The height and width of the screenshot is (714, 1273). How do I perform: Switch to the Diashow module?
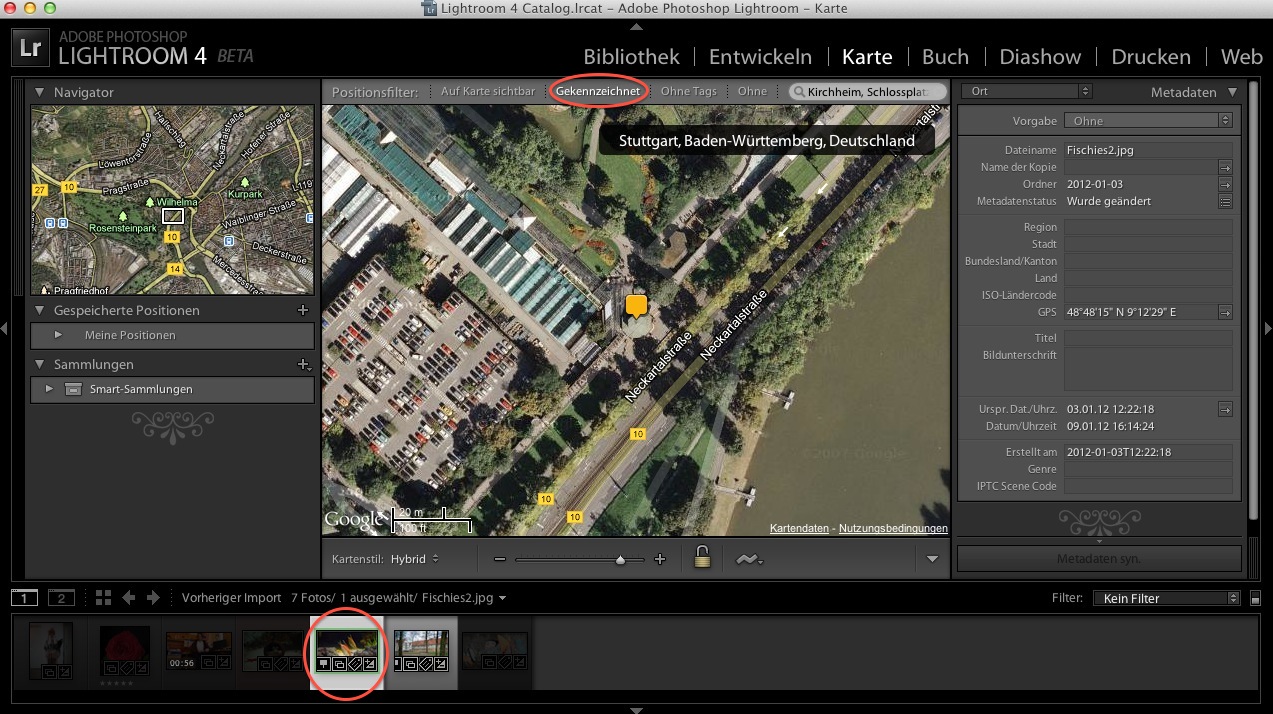pos(1040,57)
